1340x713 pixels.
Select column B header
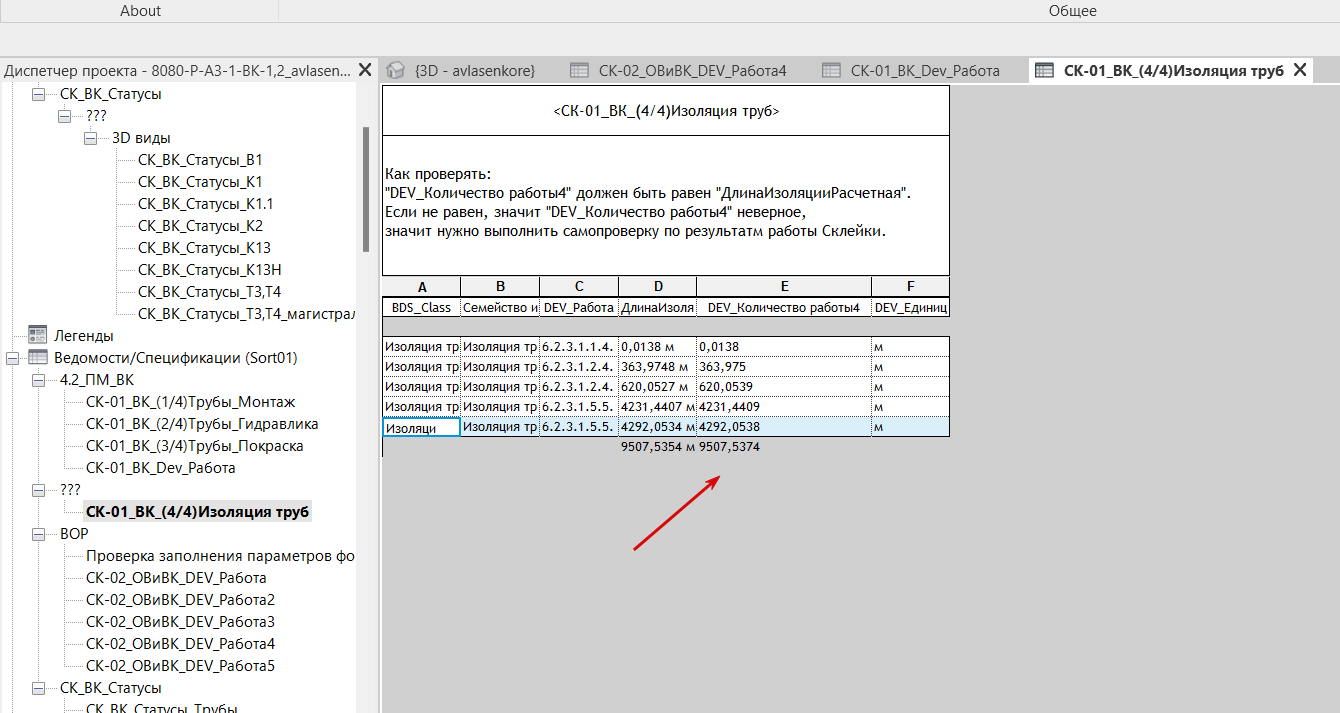[500, 286]
